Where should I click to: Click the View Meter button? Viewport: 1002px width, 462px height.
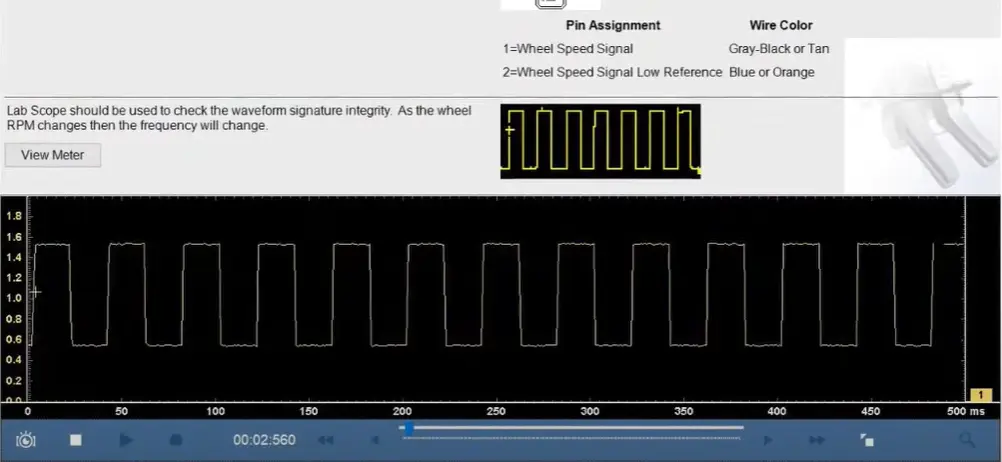[53, 155]
